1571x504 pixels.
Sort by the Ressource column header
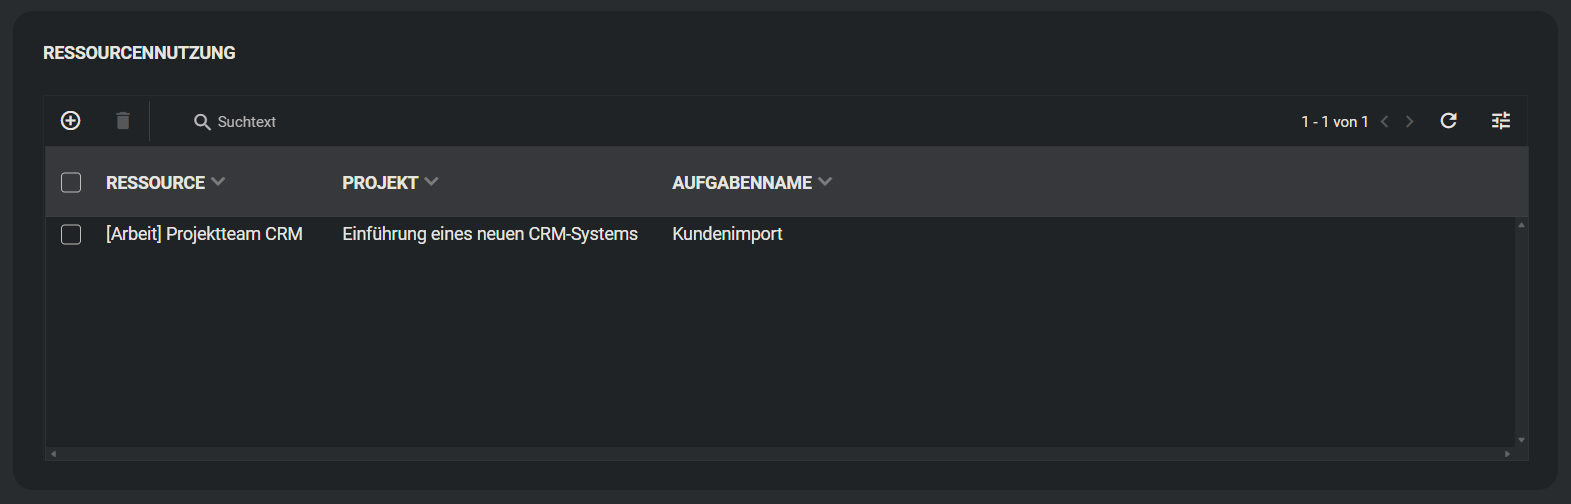[x=155, y=183]
